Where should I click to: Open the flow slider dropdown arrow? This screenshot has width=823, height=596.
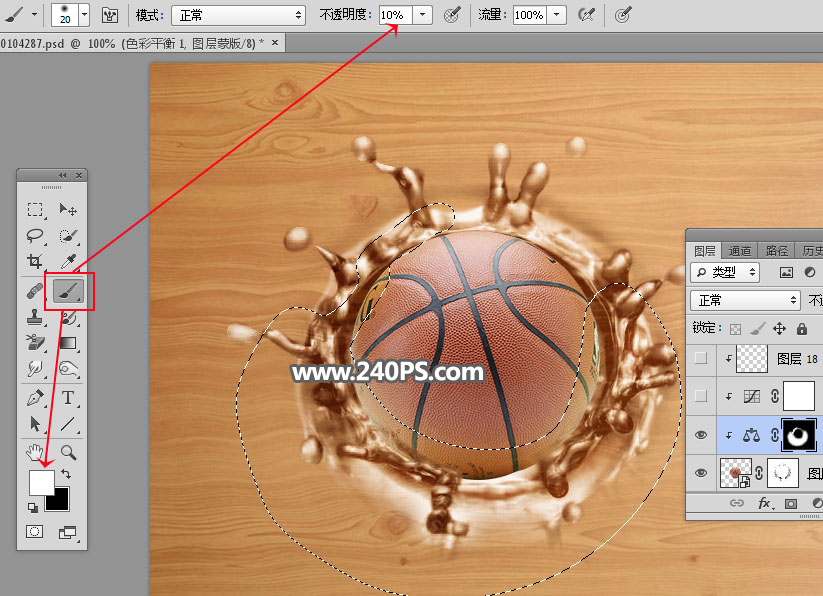pyautogui.click(x=556, y=15)
